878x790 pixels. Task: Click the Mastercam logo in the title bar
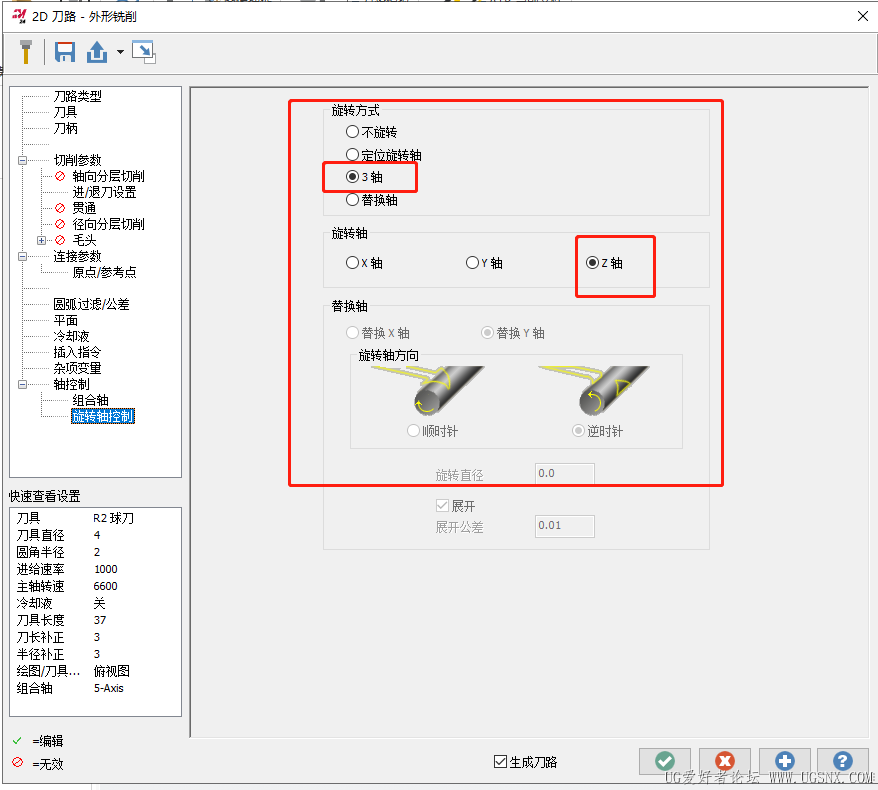(19, 16)
